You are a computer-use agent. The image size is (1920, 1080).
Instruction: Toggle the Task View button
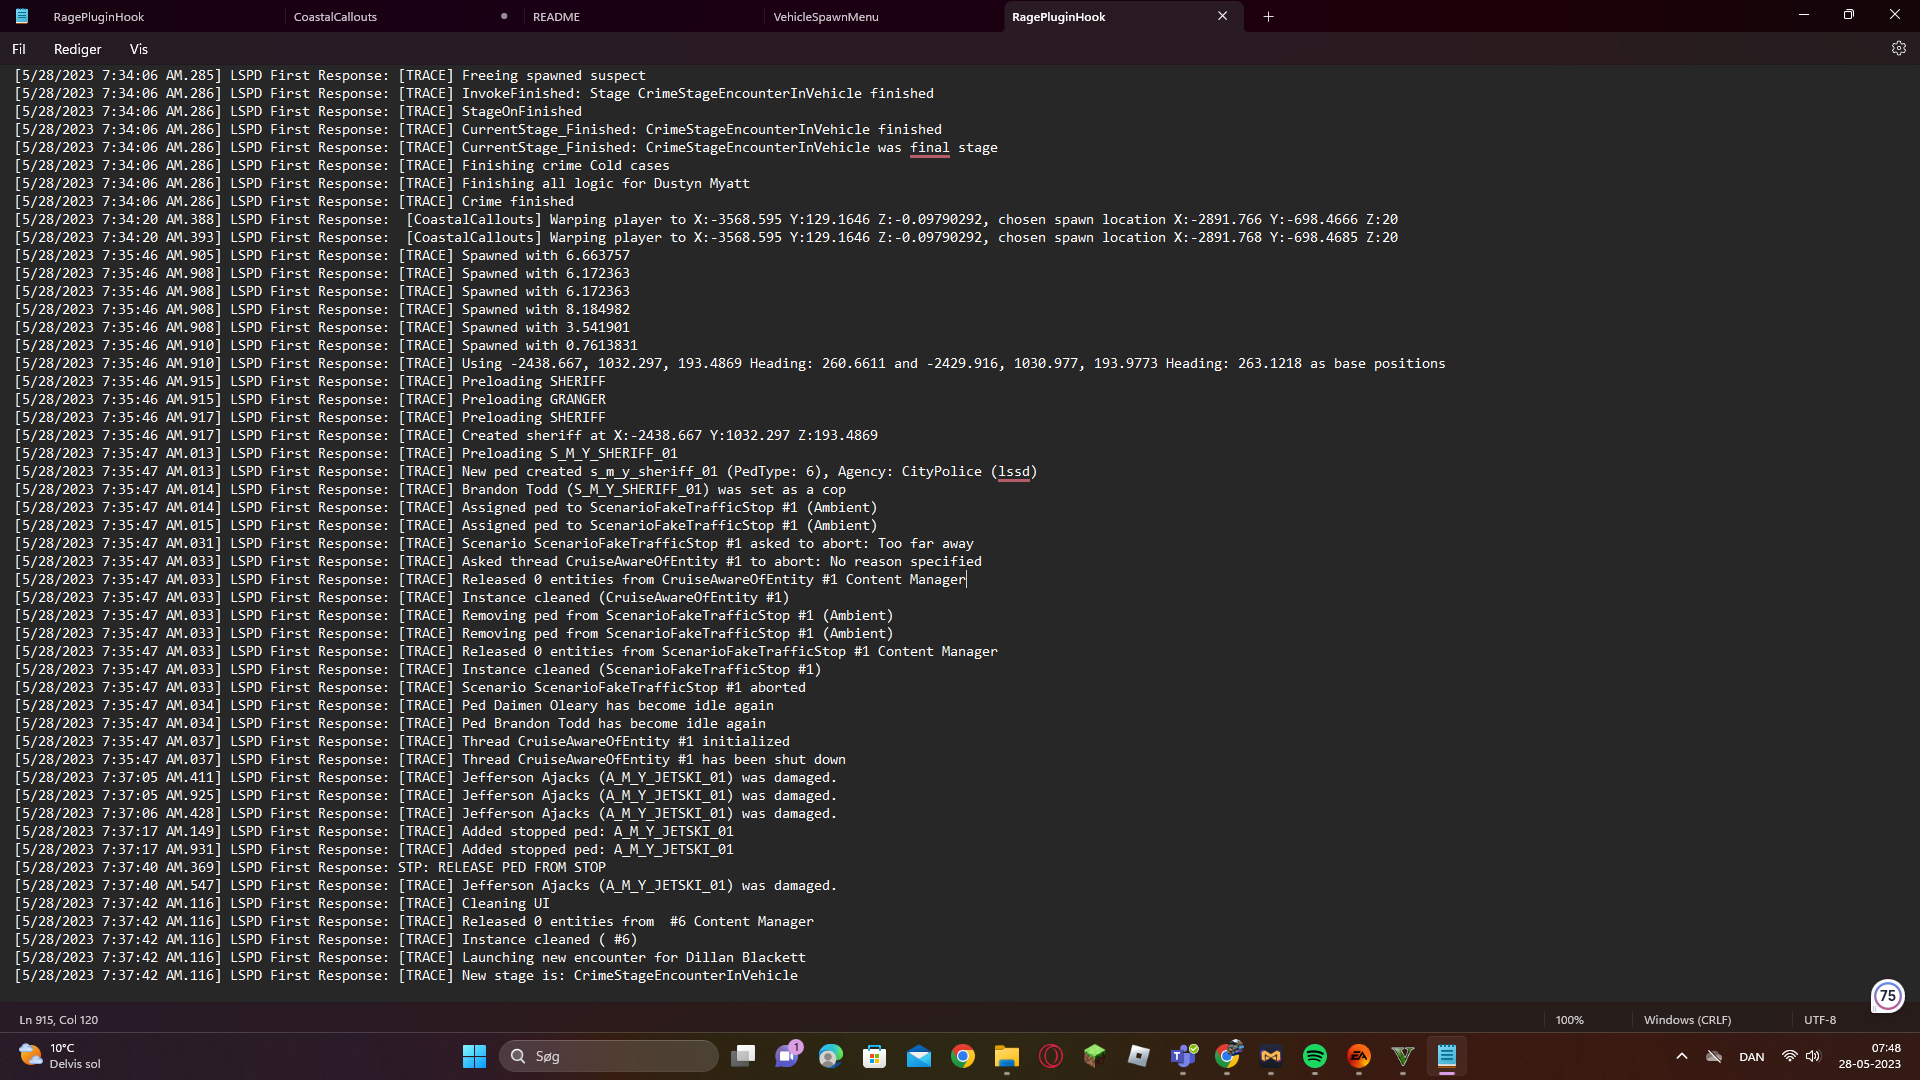coord(743,1056)
